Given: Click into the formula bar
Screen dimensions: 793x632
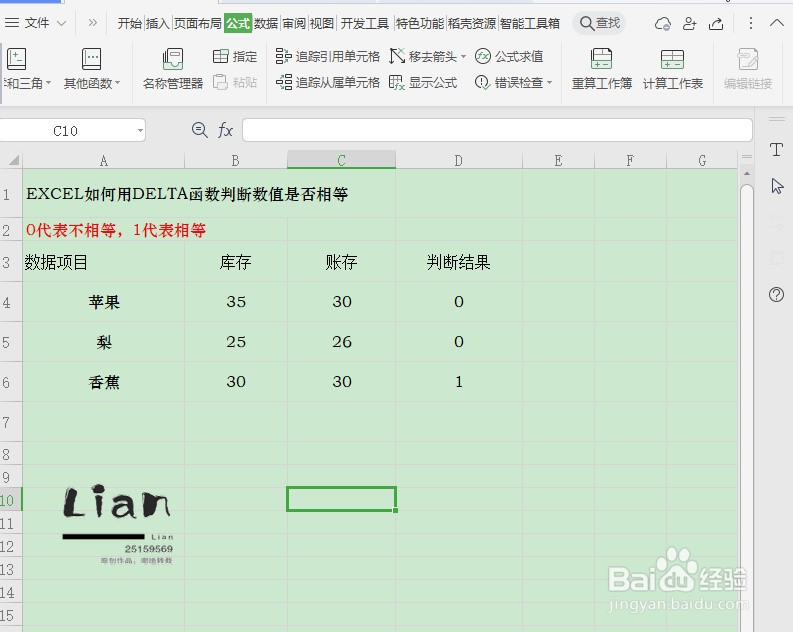Looking at the screenshot, I should click(x=497, y=130).
